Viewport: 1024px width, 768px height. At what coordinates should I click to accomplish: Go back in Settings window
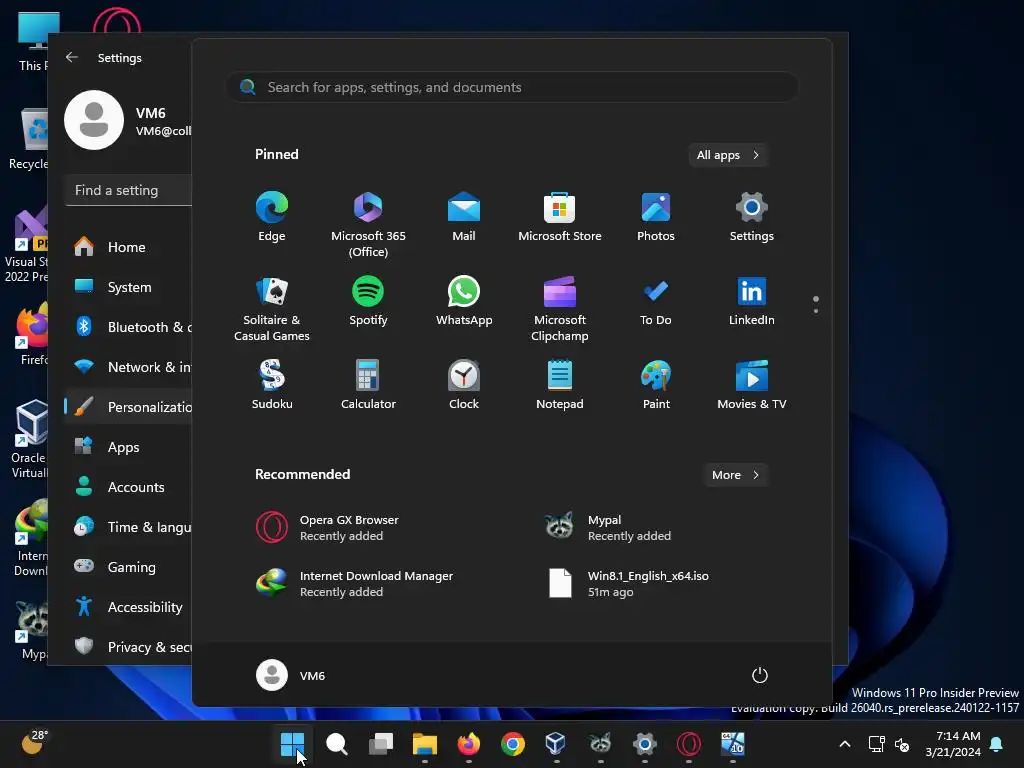72,57
